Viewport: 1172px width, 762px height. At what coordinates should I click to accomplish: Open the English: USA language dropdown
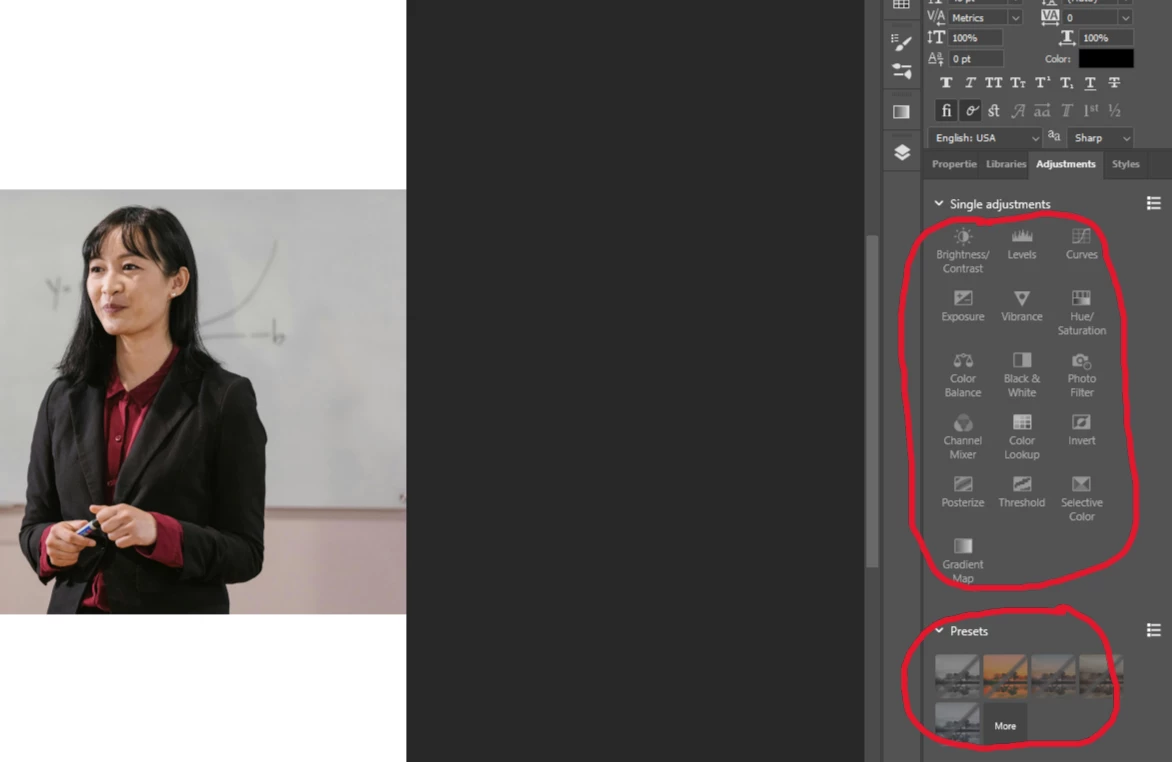pos(986,138)
